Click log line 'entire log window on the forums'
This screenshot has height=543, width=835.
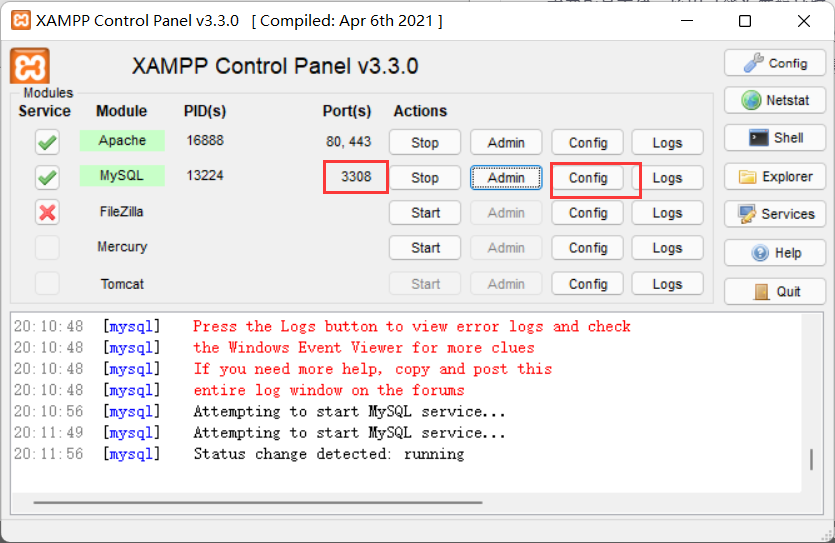click(329, 390)
